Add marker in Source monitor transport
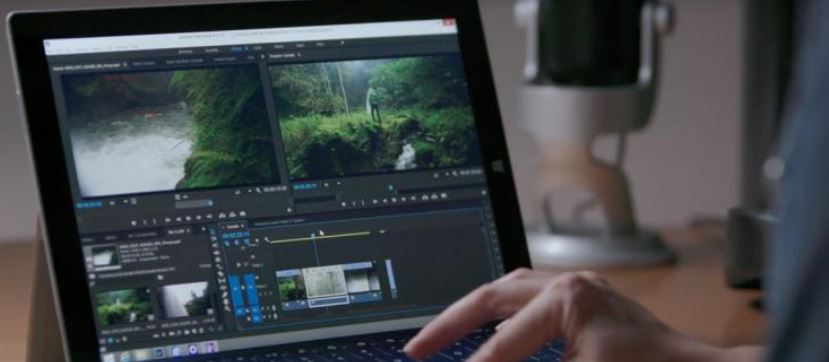Screen dimensions: 829x362 [133, 222]
